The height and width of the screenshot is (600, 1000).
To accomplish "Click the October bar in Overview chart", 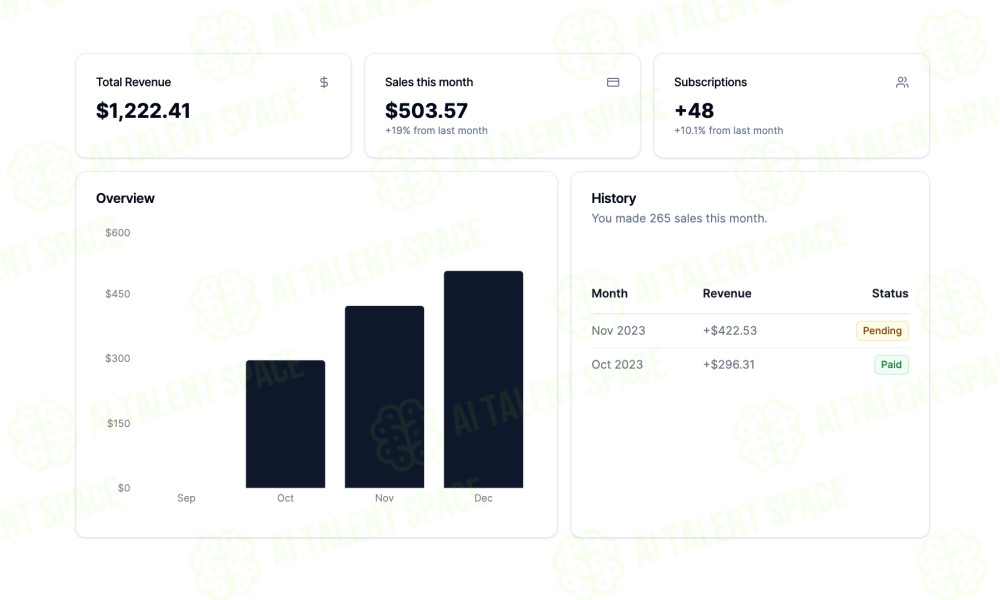I will pyautogui.click(x=286, y=424).
